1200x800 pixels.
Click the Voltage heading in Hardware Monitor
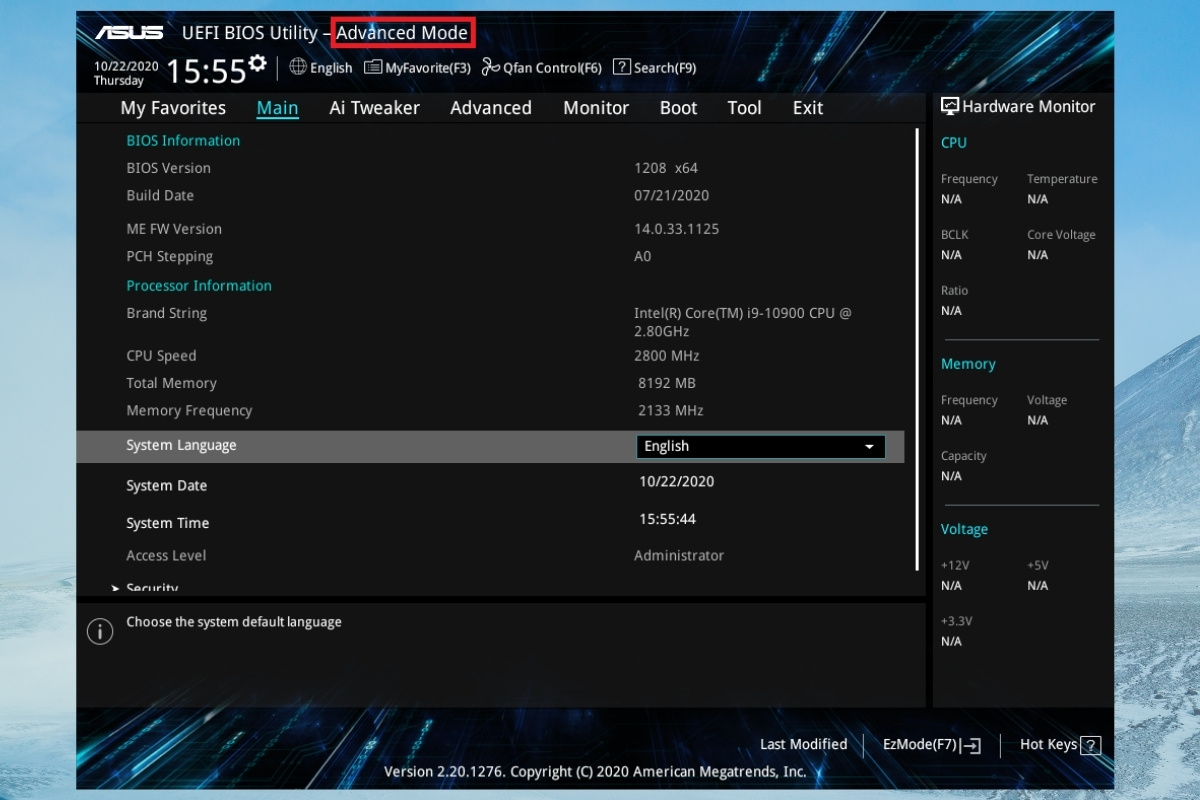click(x=964, y=529)
